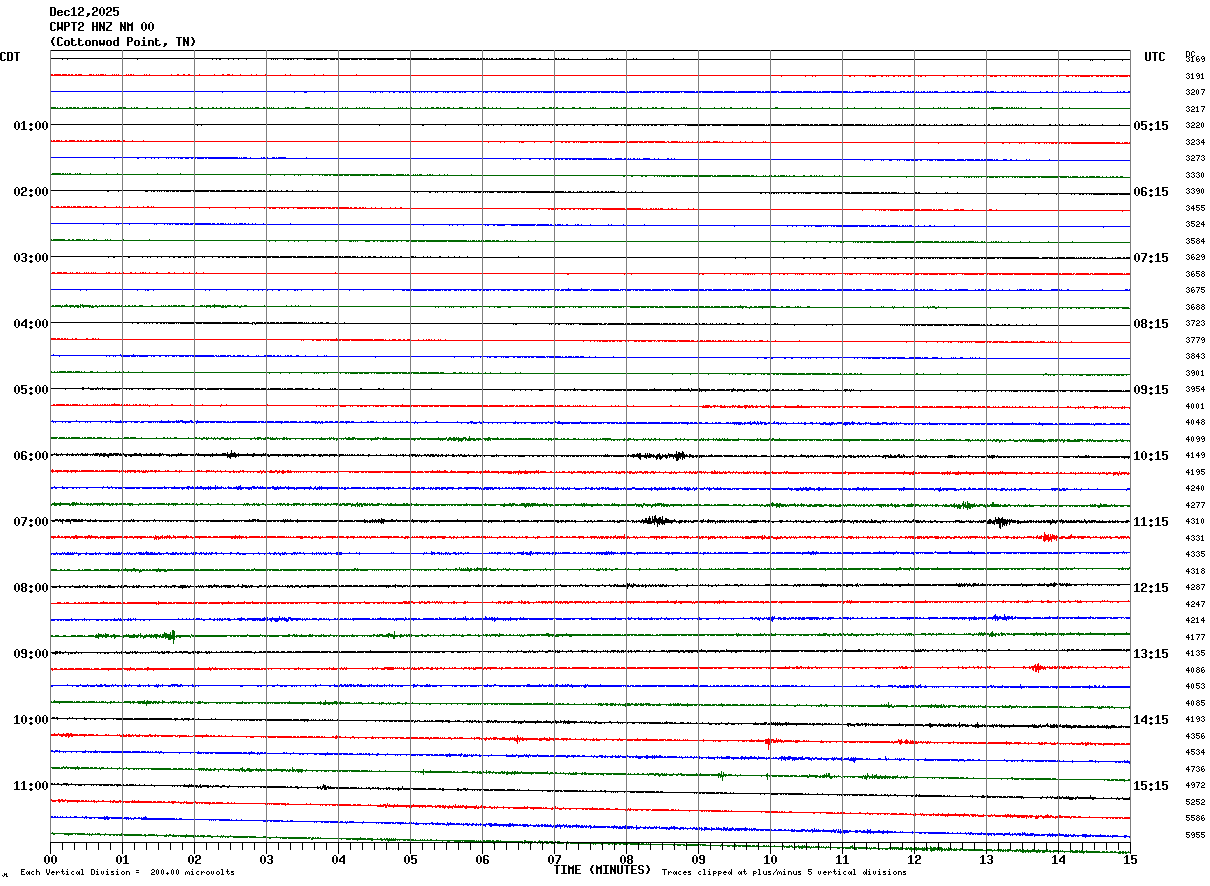Click the 11:15 UTC time label

point(1151,522)
